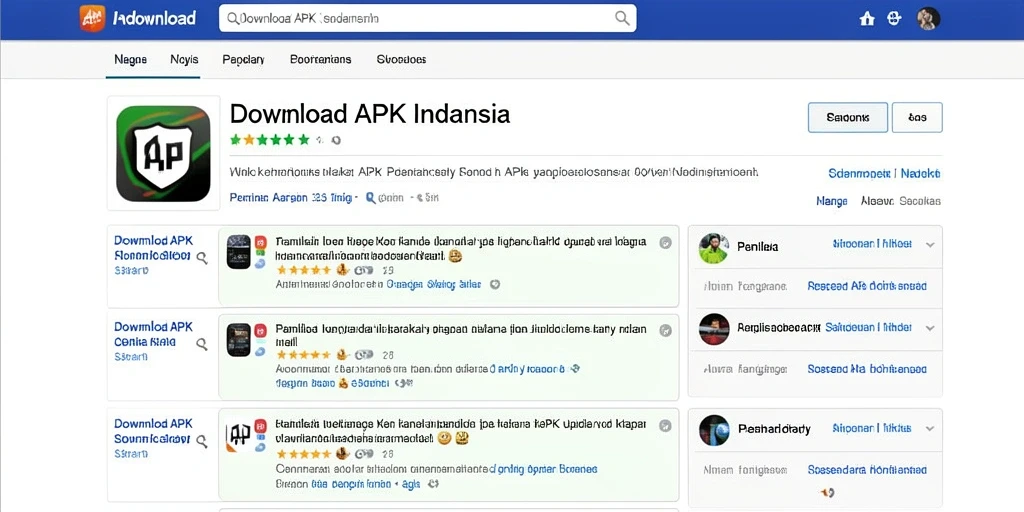Open the Rerplisobeoack user avatar
The image size is (1024, 512).
click(713, 329)
